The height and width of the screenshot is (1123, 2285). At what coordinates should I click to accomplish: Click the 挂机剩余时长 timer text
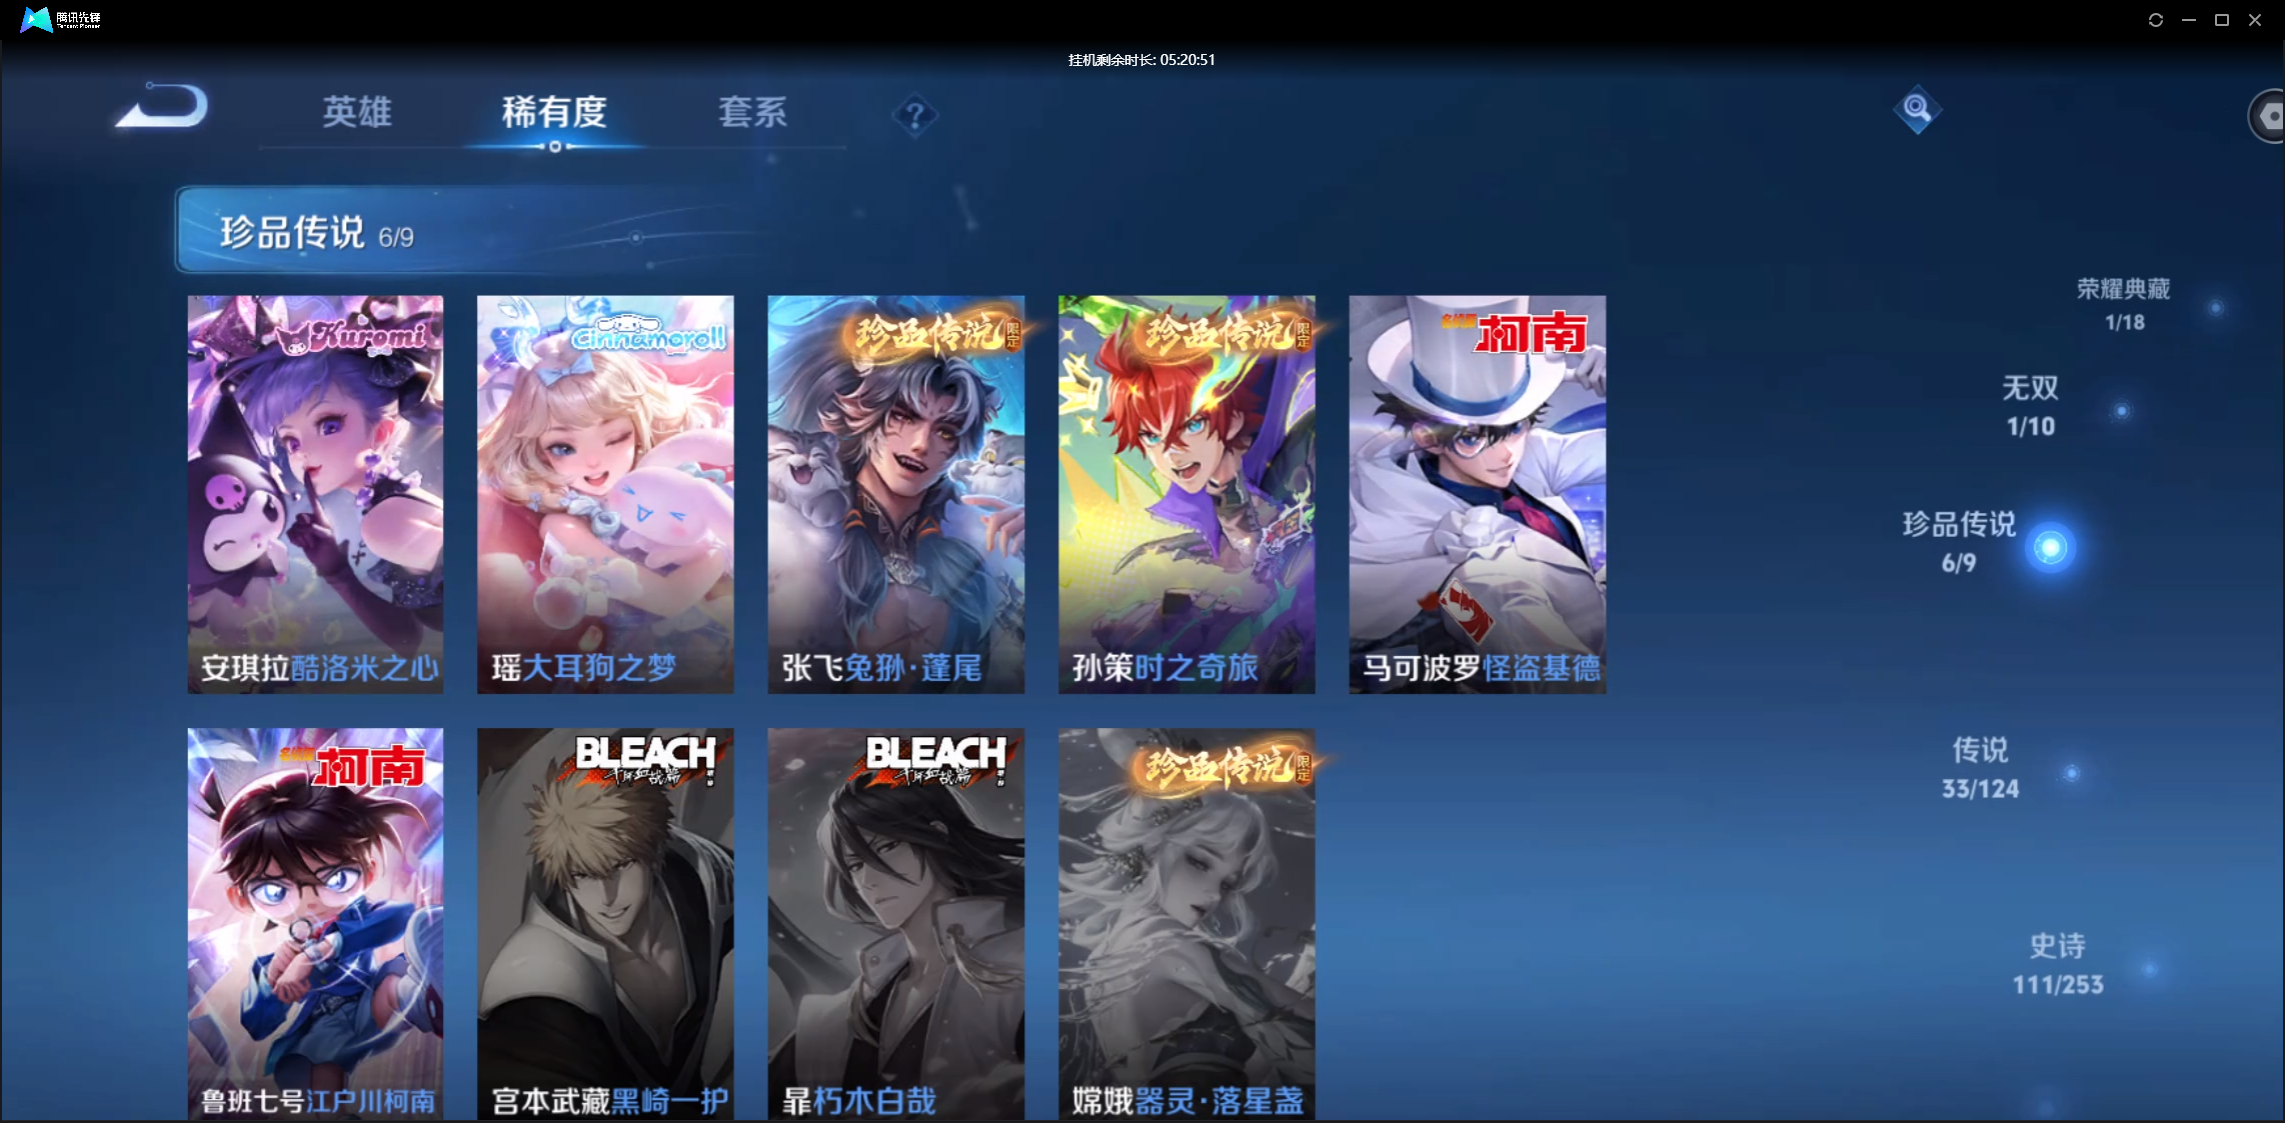tap(1141, 60)
